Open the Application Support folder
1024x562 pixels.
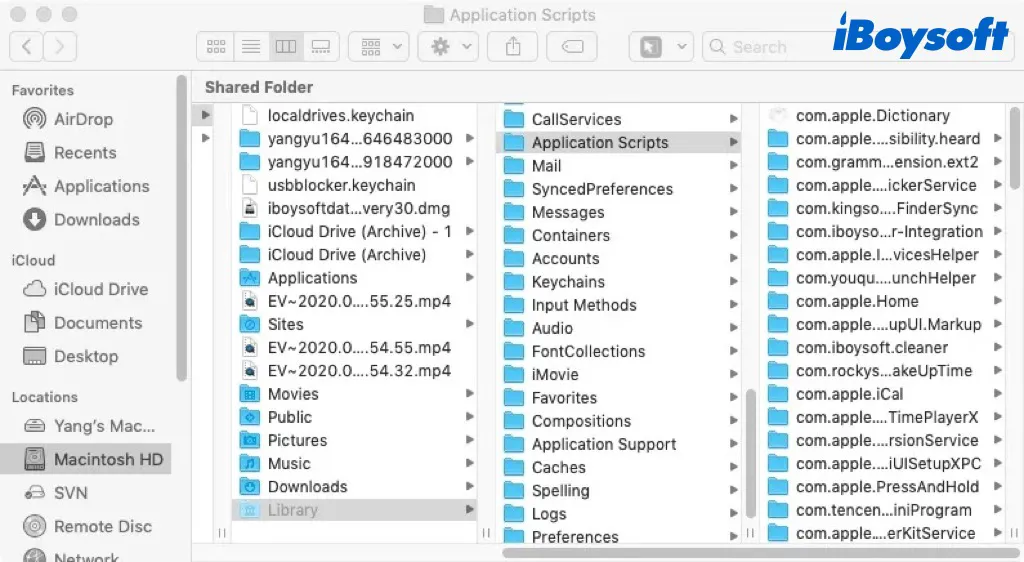pyautogui.click(x=603, y=445)
